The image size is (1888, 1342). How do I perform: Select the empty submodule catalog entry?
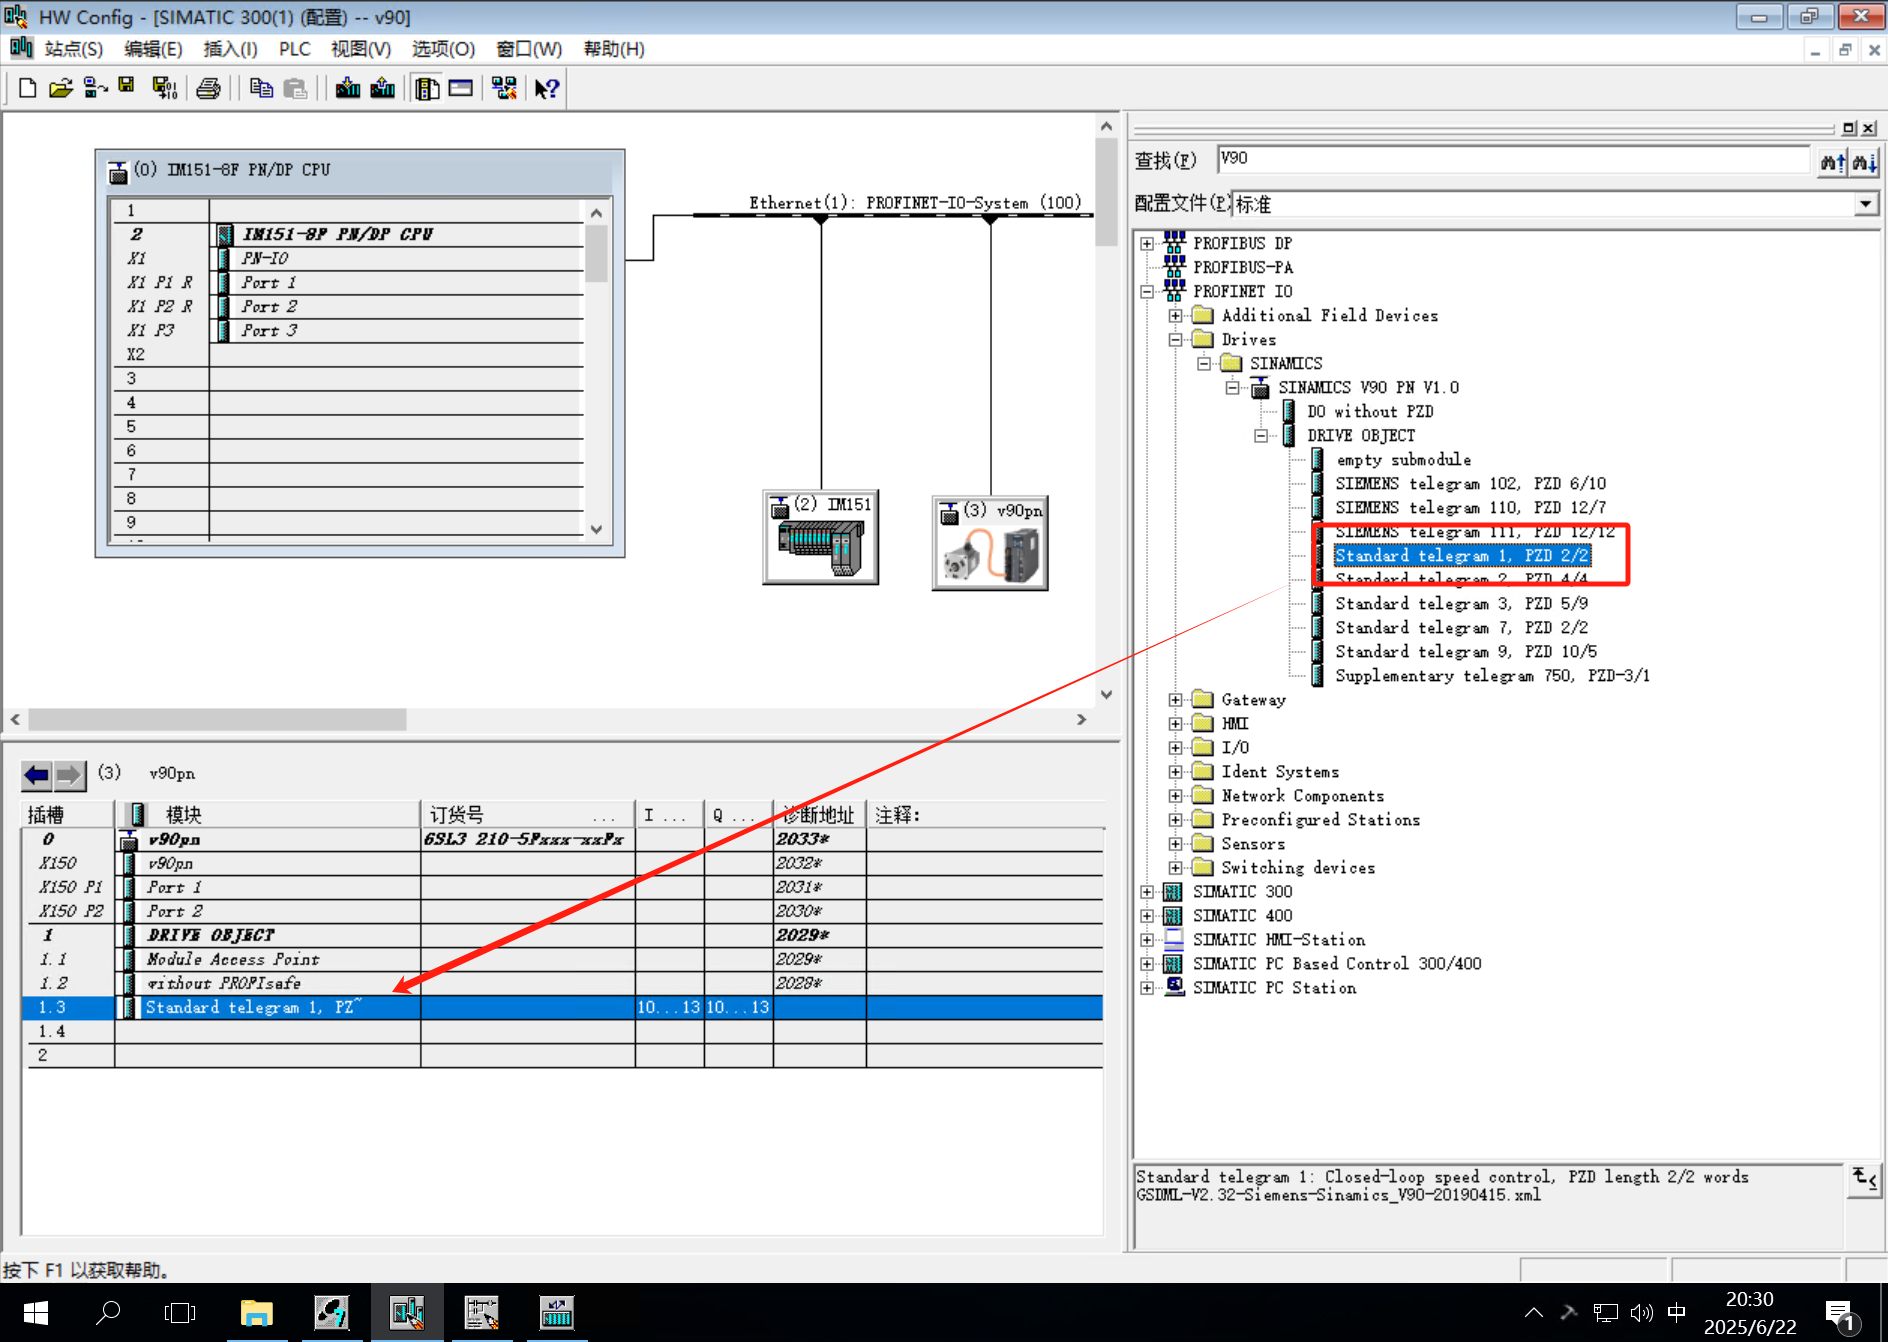pos(1403,460)
